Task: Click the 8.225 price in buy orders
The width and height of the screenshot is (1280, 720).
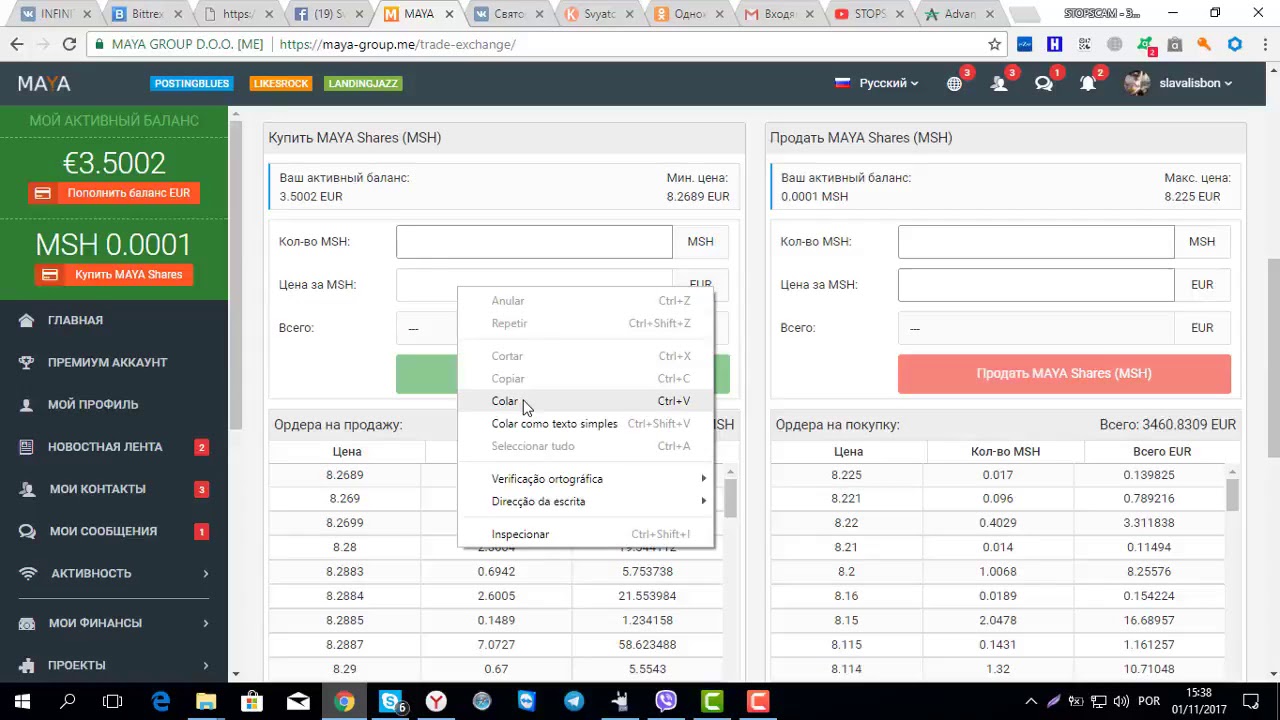Action: [x=846, y=475]
